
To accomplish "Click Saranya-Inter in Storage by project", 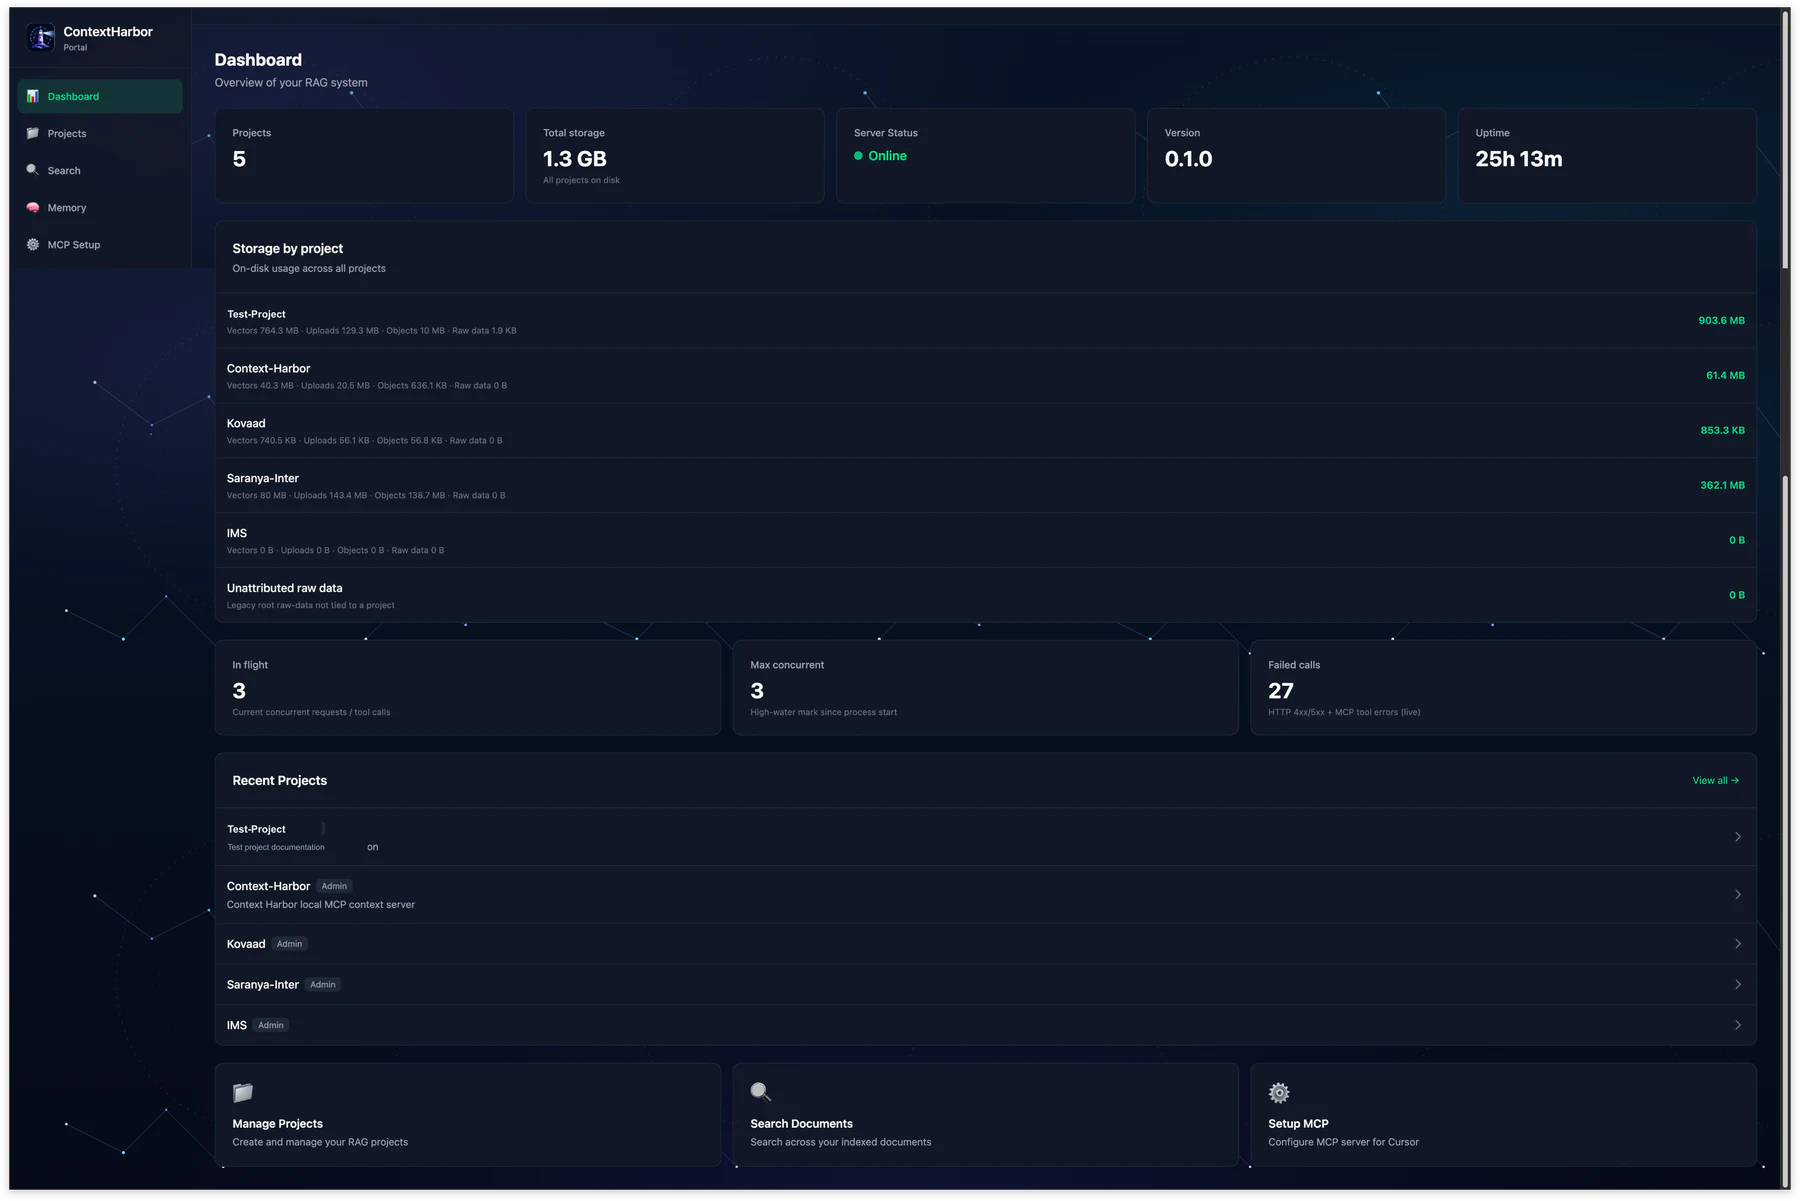I will pos(263,479).
